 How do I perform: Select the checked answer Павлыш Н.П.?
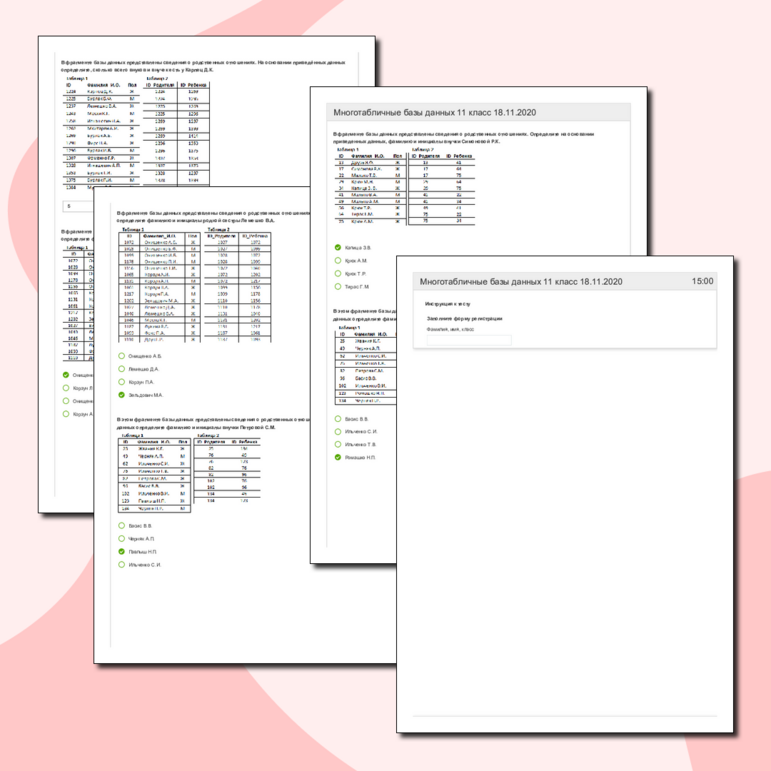[122, 551]
